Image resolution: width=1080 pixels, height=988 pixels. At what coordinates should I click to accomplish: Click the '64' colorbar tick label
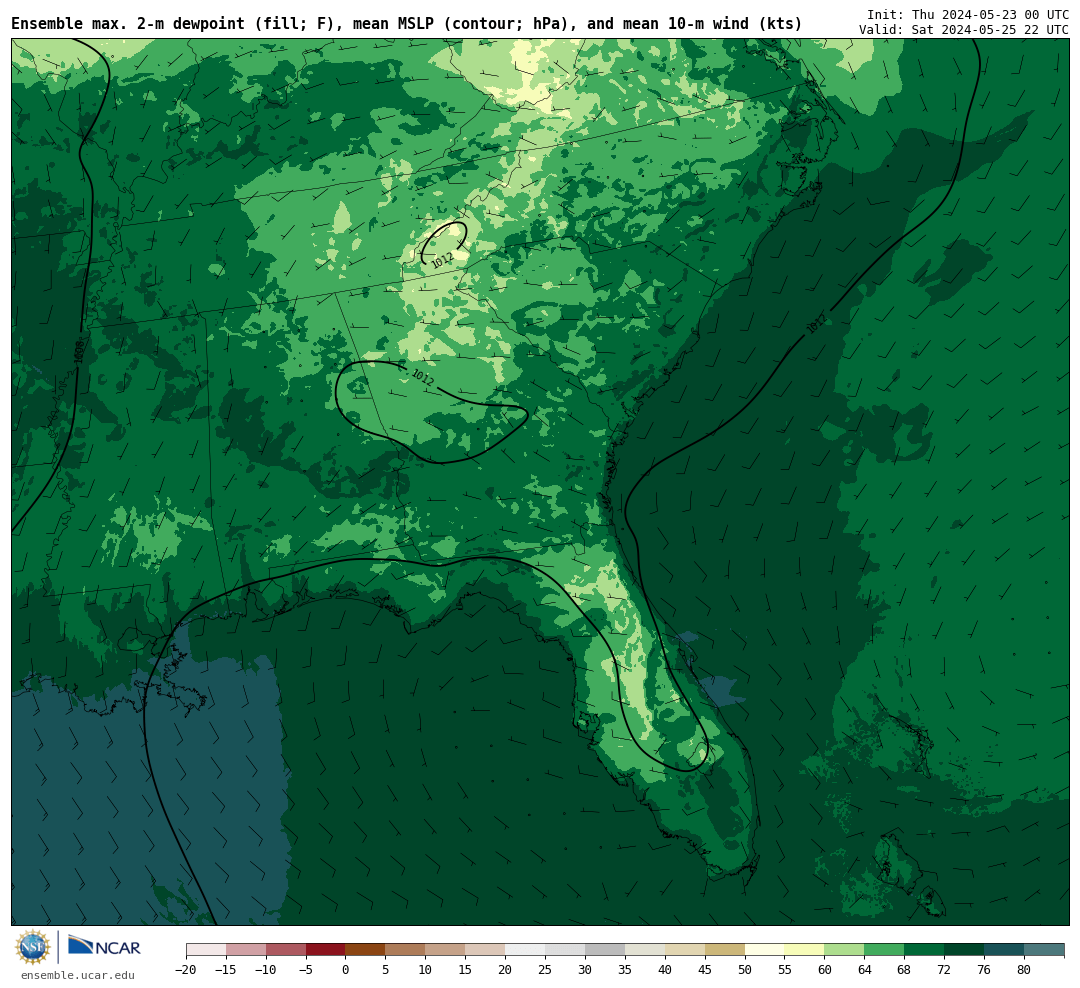point(864,970)
